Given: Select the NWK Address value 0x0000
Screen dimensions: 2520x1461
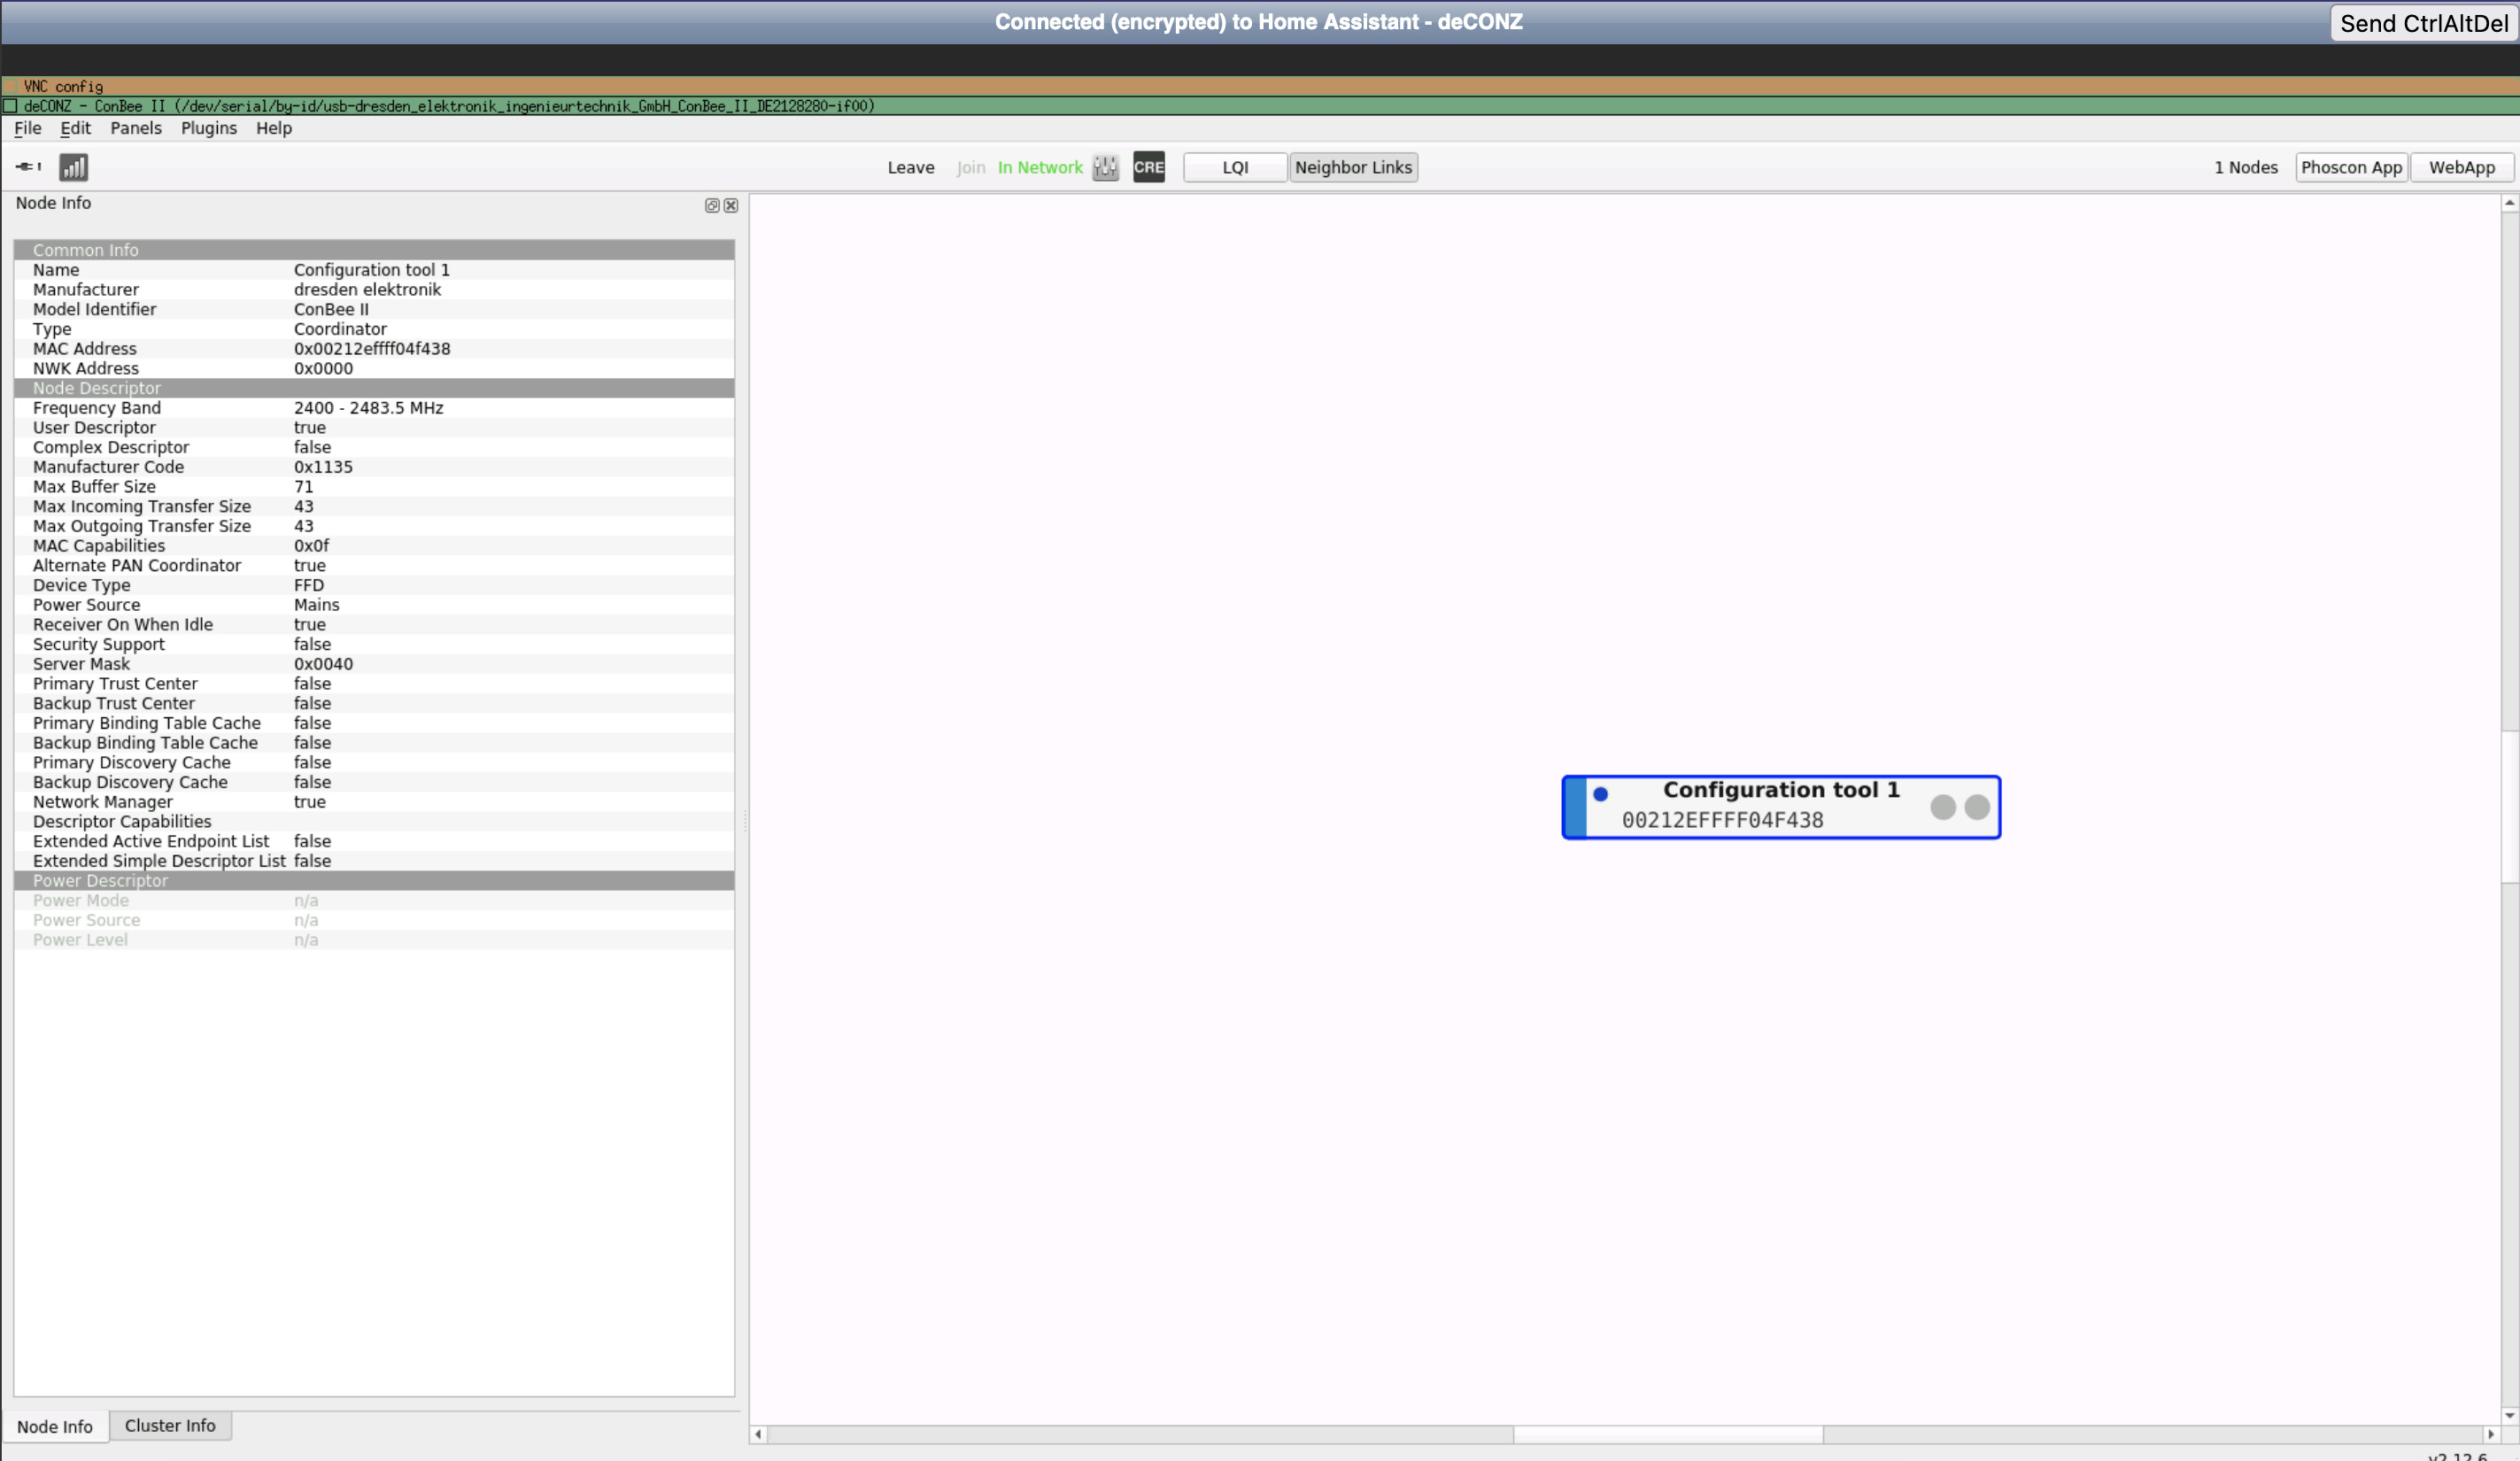Looking at the screenshot, I should (323, 368).
